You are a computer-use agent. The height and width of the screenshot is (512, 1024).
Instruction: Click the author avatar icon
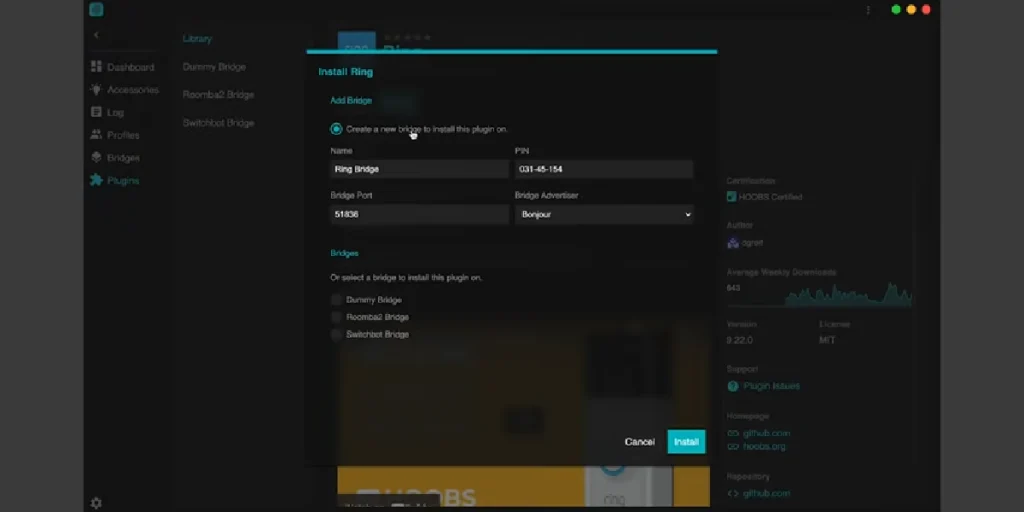click(733, 242)
